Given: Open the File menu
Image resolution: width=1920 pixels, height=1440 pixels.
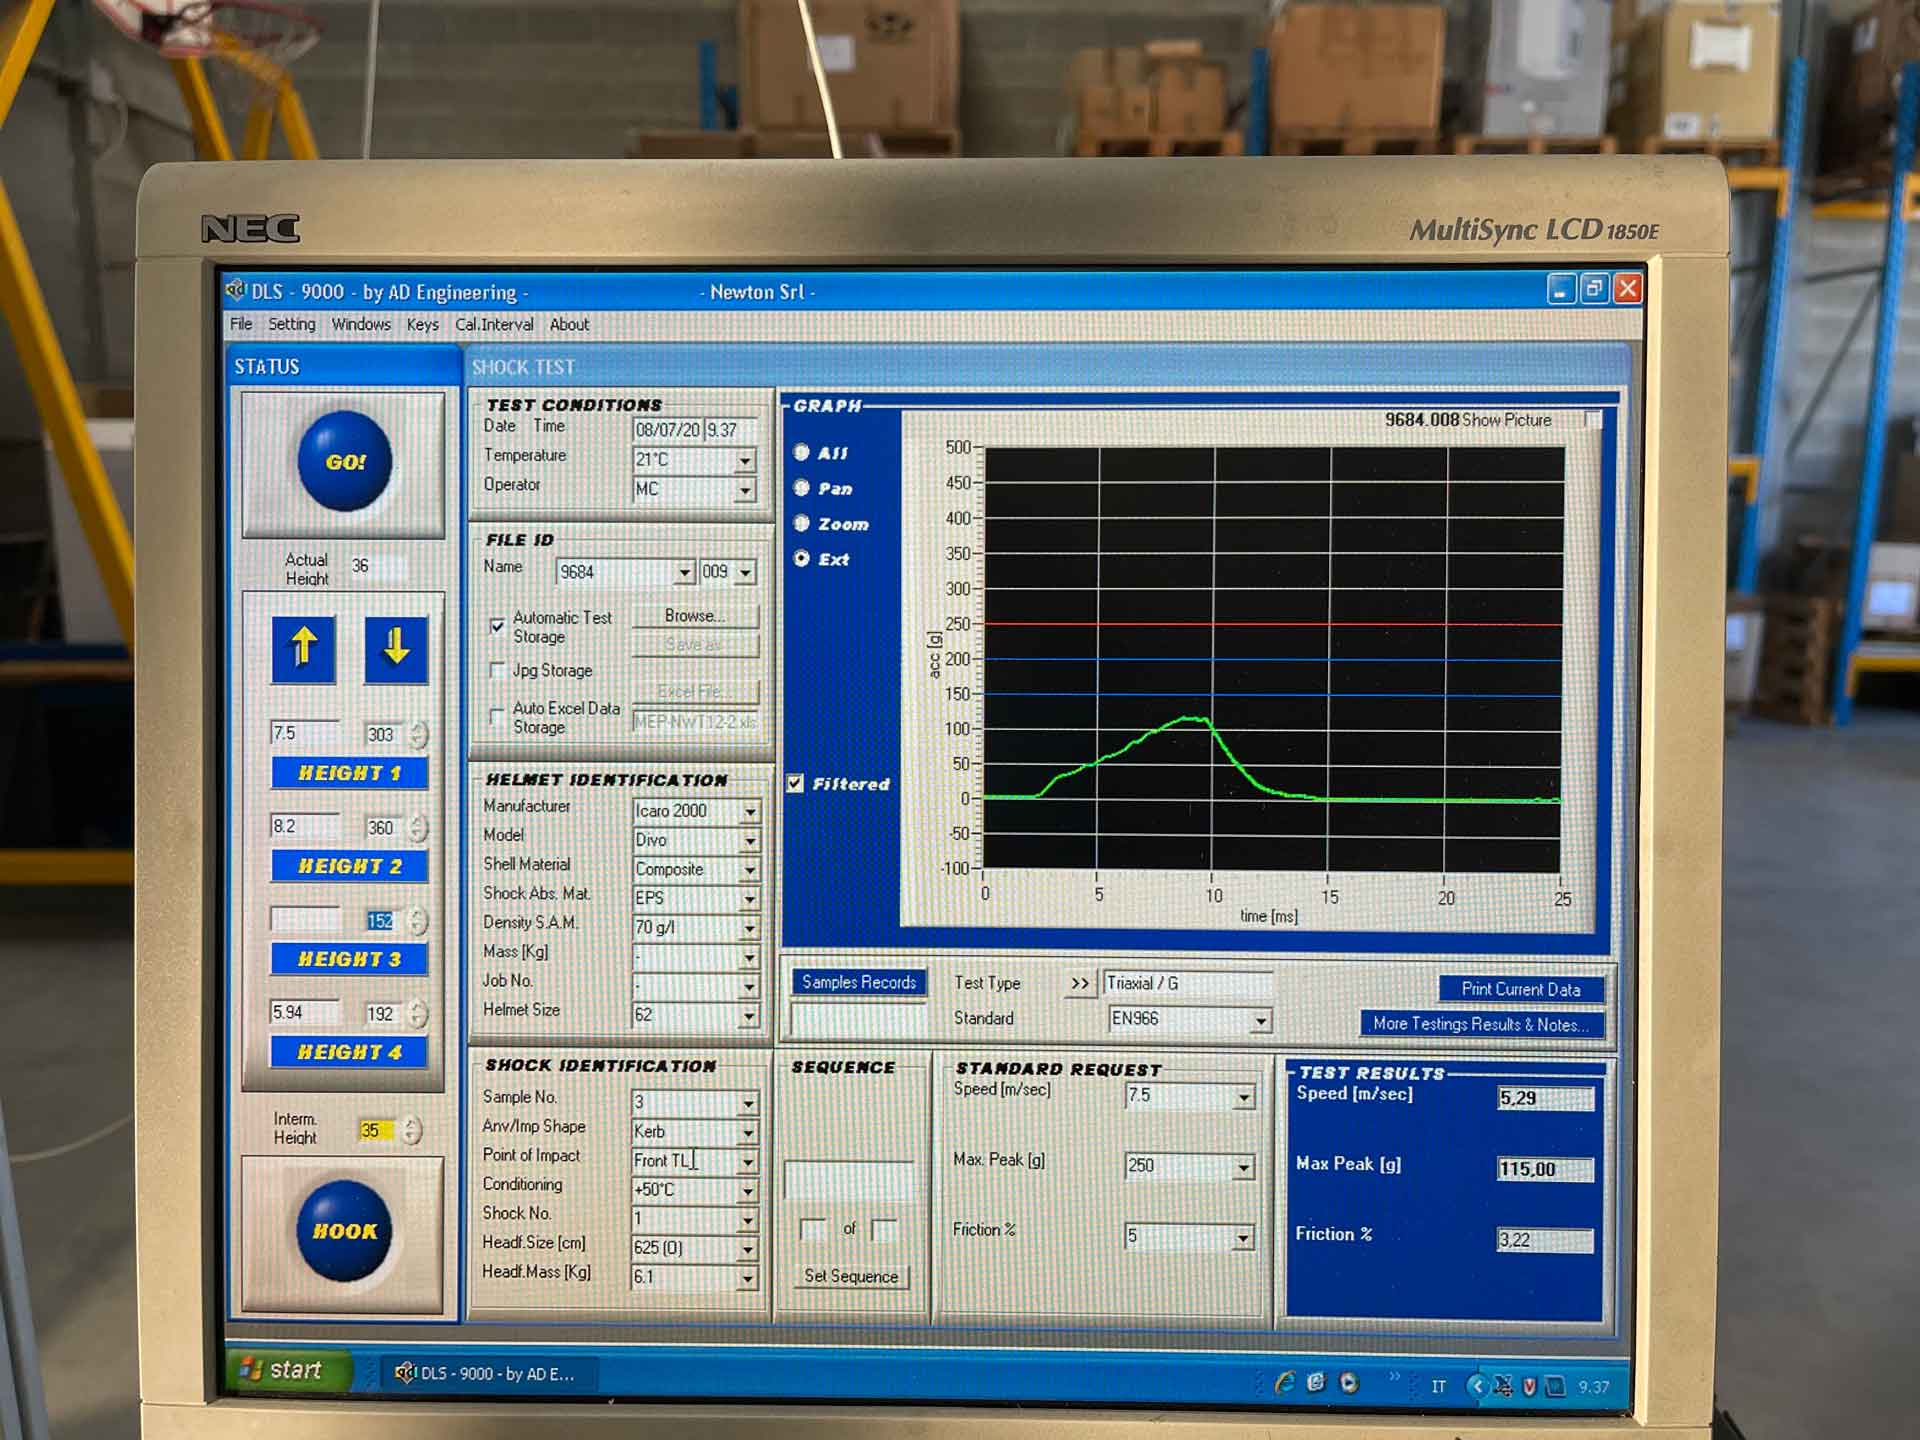Looking at the screenshot, I should 241,324.
